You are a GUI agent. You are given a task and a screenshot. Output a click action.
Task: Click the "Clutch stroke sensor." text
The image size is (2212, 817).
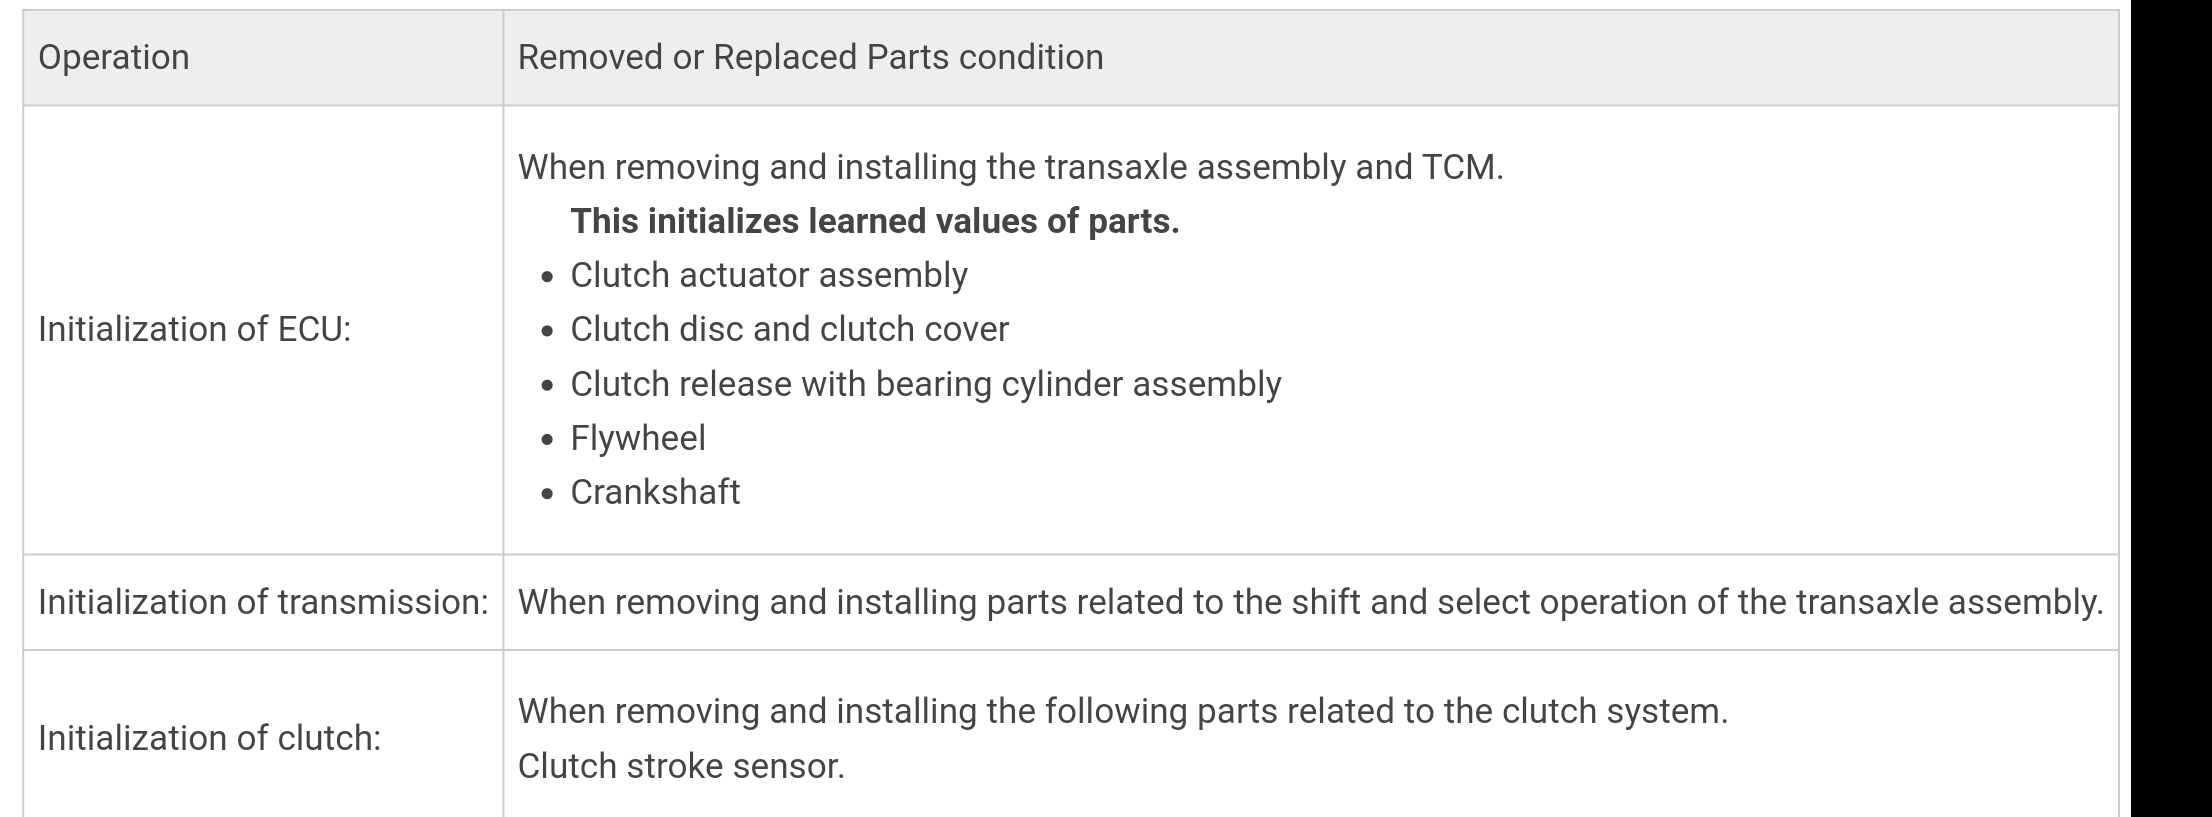(681, 766)
